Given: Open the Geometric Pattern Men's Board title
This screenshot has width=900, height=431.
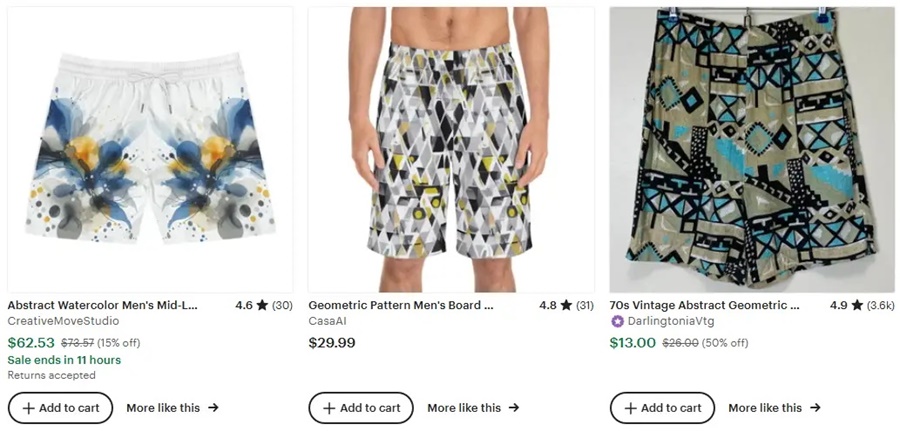Looking at the screenshot, I should point(400,305).
